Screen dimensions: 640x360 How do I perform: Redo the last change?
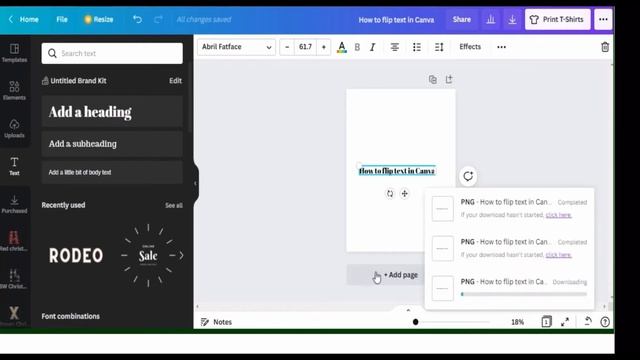(158, 19)
